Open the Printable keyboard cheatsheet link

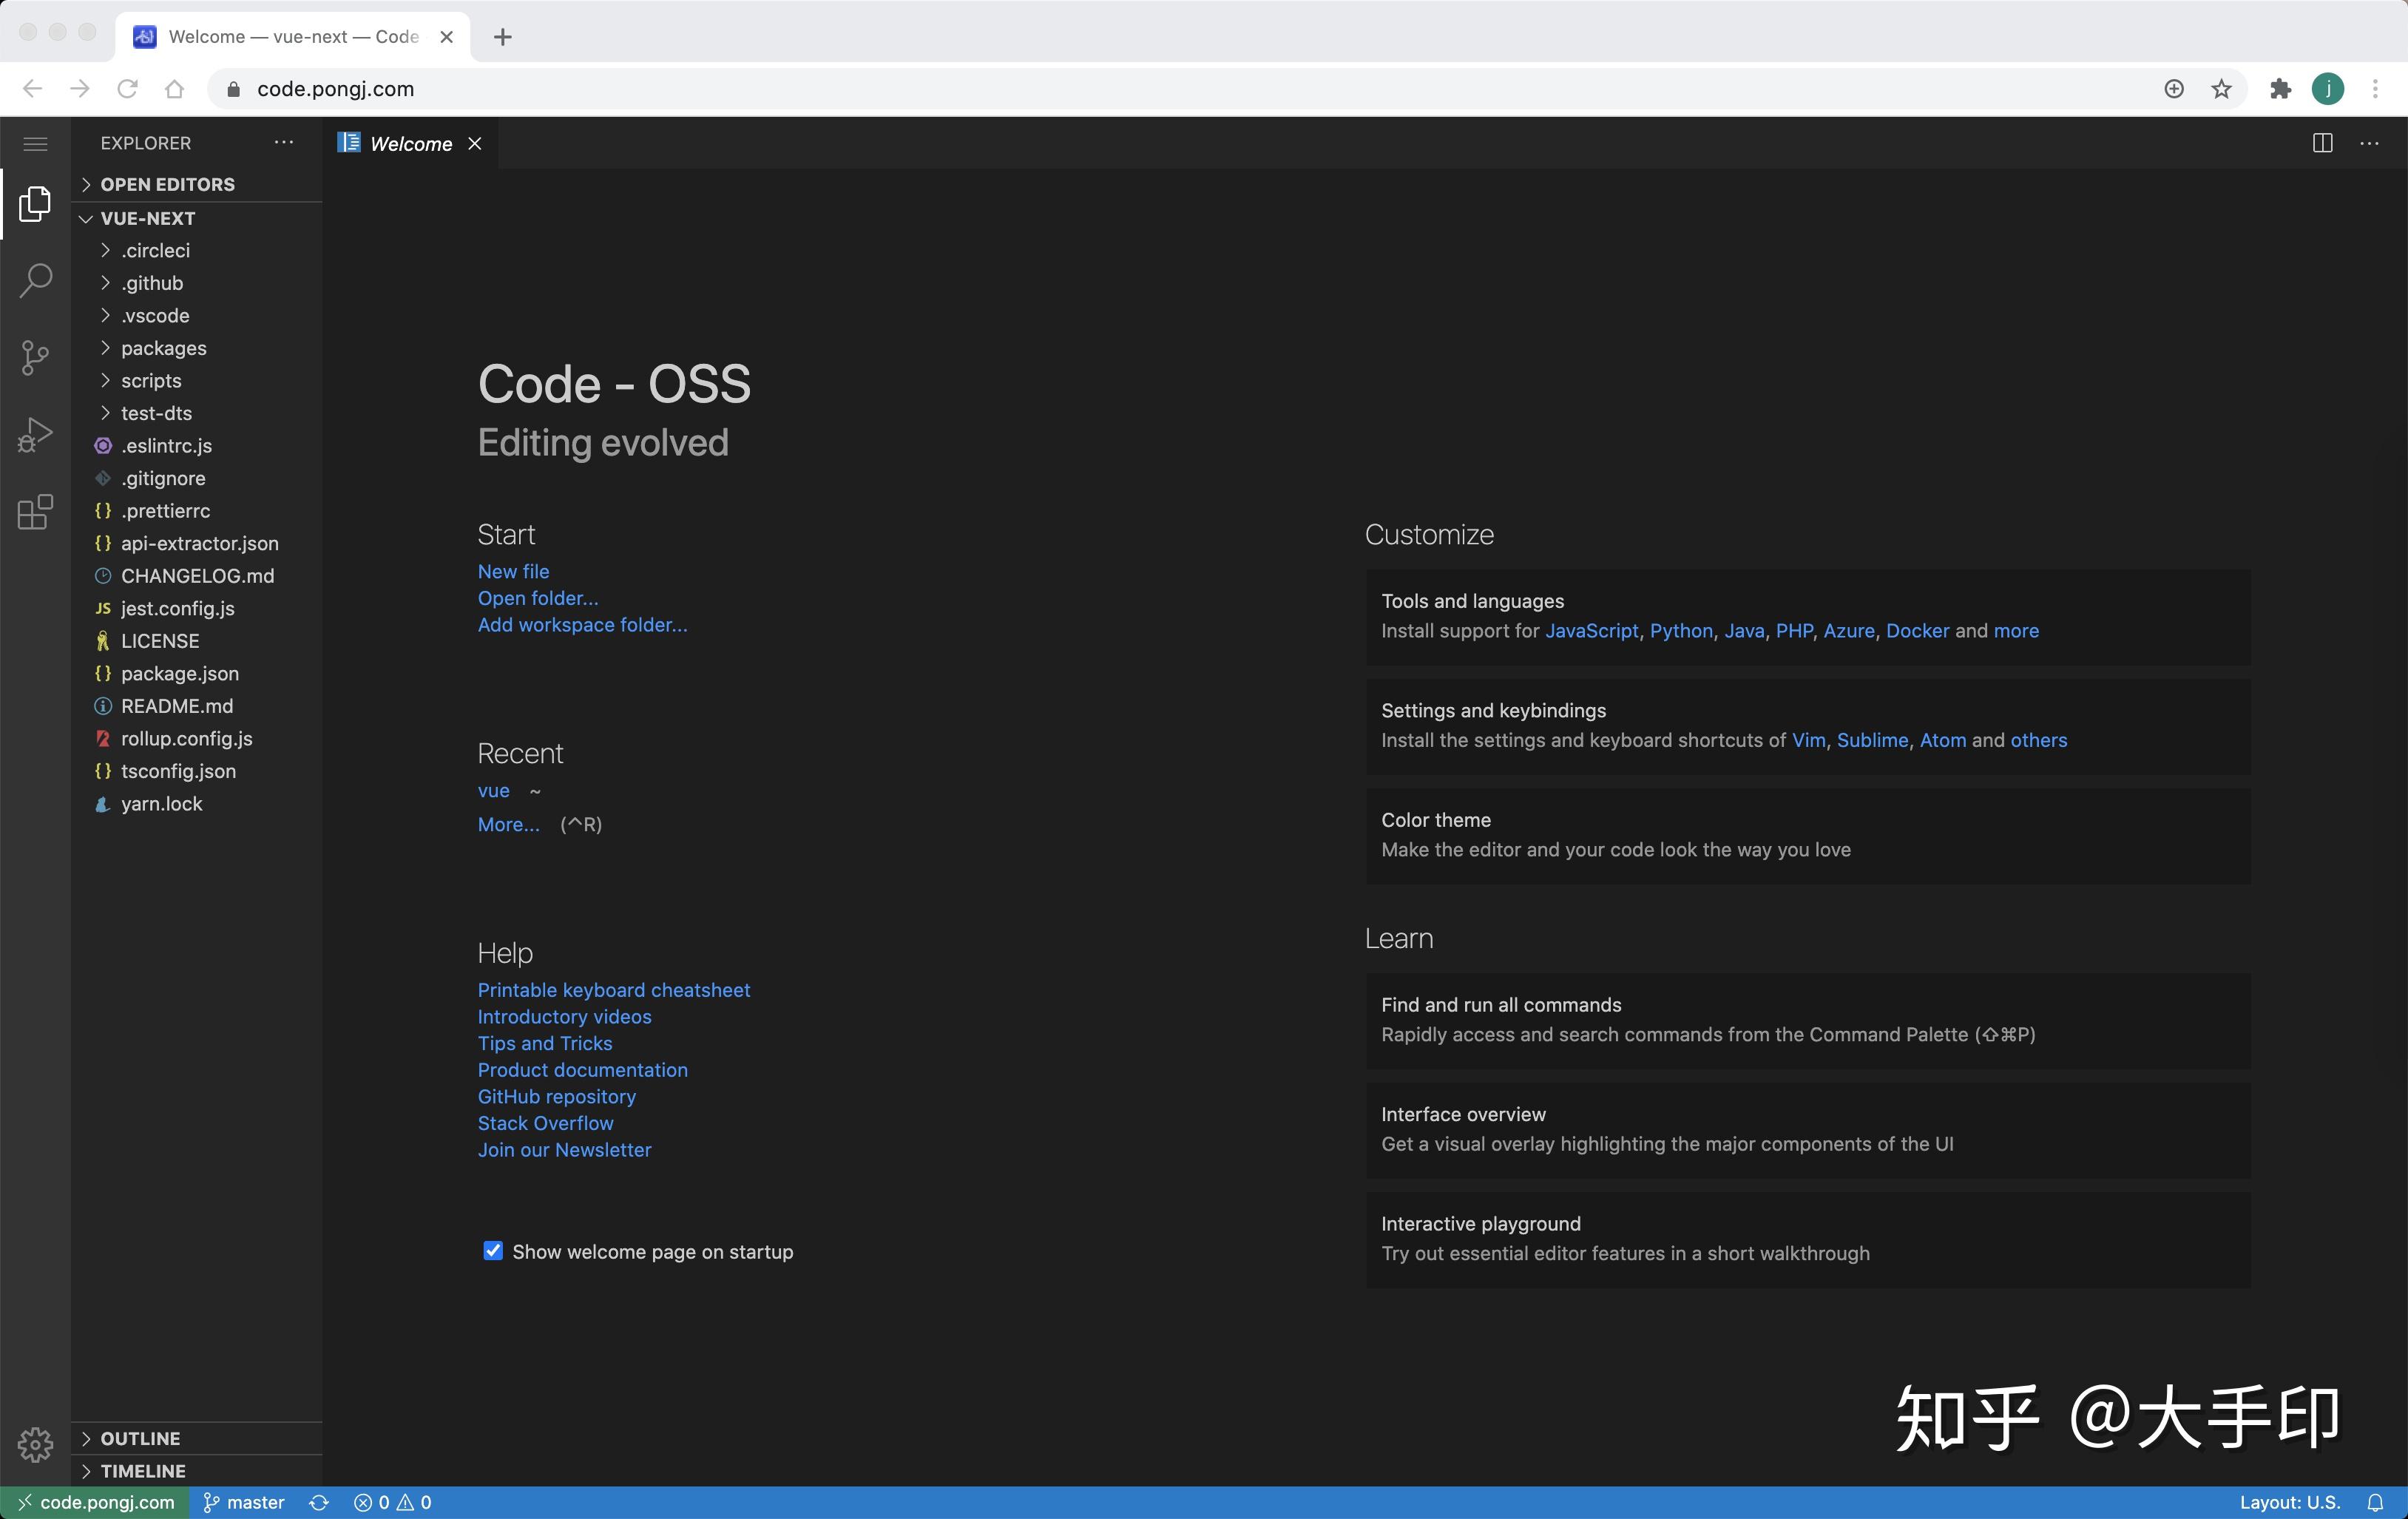coord(613,990)
